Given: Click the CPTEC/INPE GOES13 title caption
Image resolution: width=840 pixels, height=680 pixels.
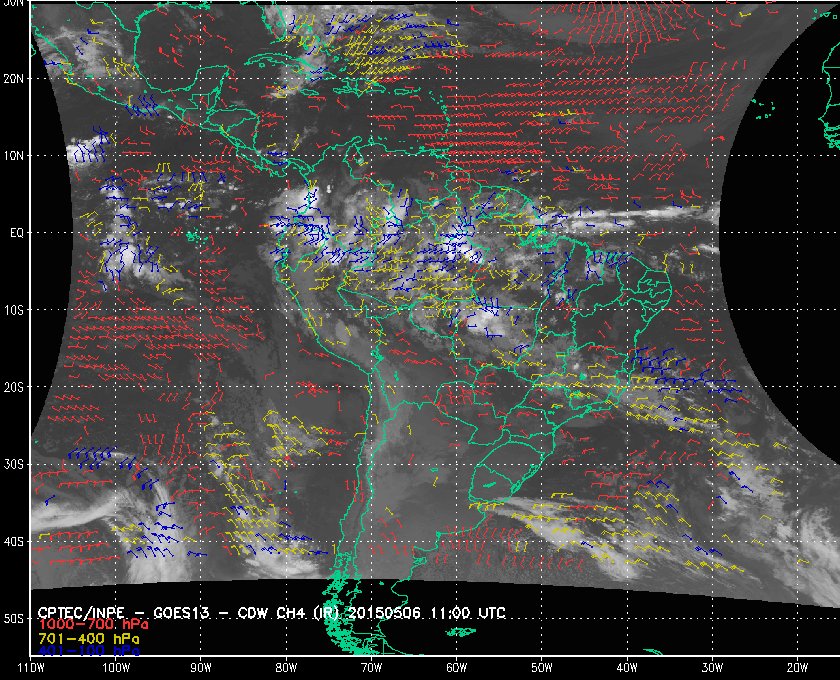Looking at the screenshot, I should [272, 613].
